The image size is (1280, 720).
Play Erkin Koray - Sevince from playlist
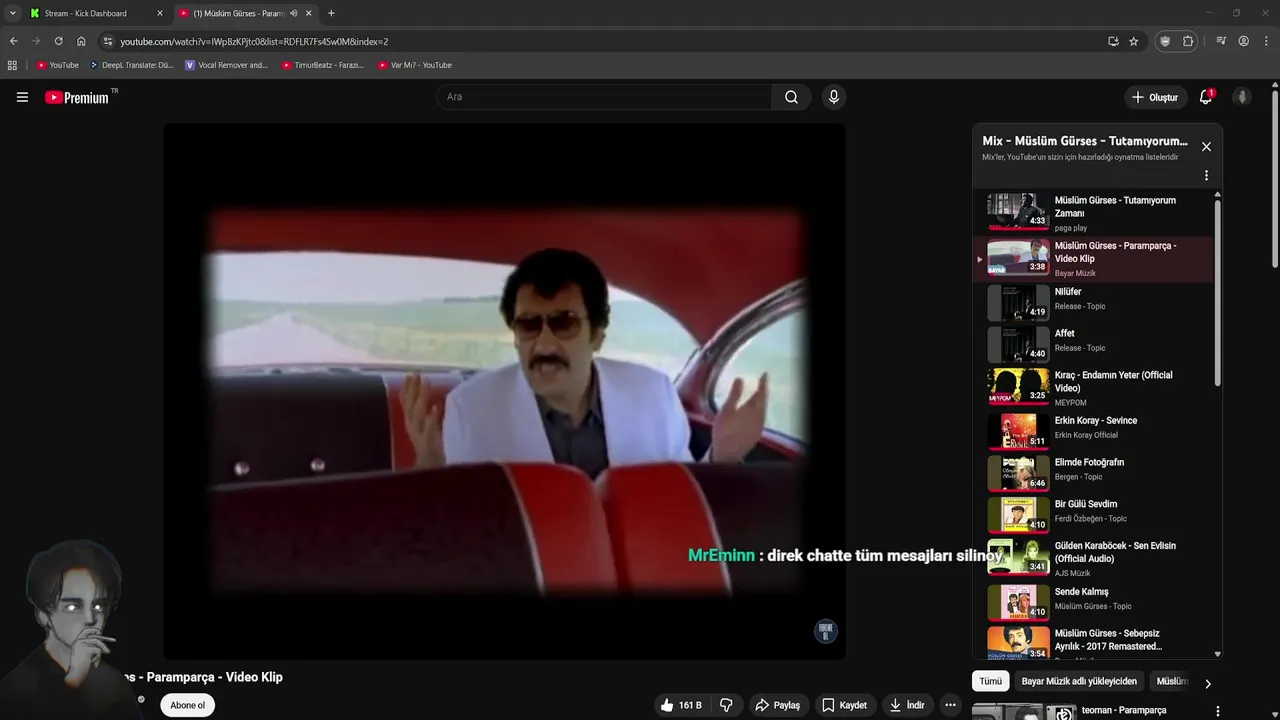coord(1095,431)
